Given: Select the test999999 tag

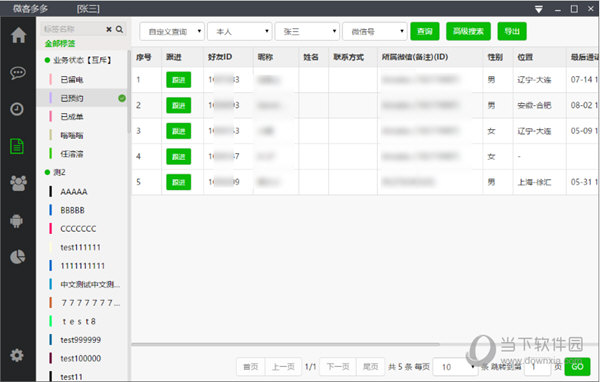Looking at the screenshot, I should 82,340.
